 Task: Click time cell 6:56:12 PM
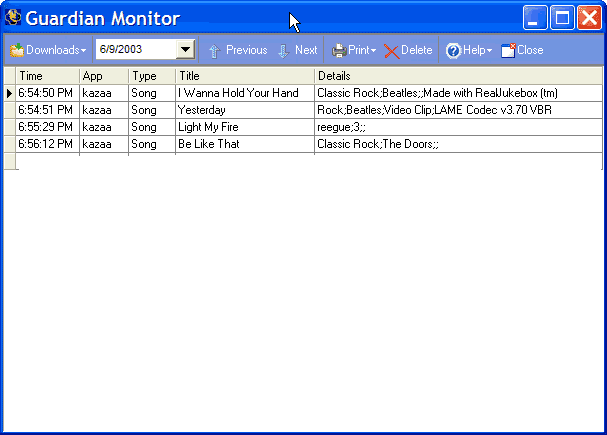tap(48, 144)
